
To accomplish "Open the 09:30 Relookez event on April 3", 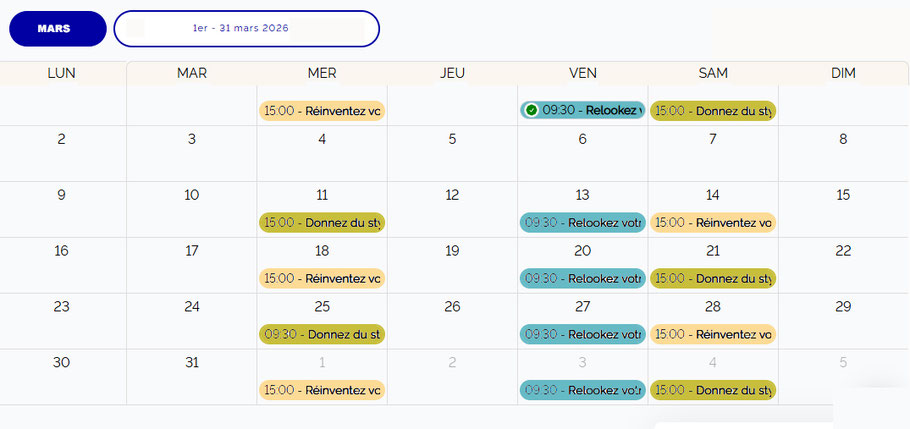I will (x=582, y=389).
